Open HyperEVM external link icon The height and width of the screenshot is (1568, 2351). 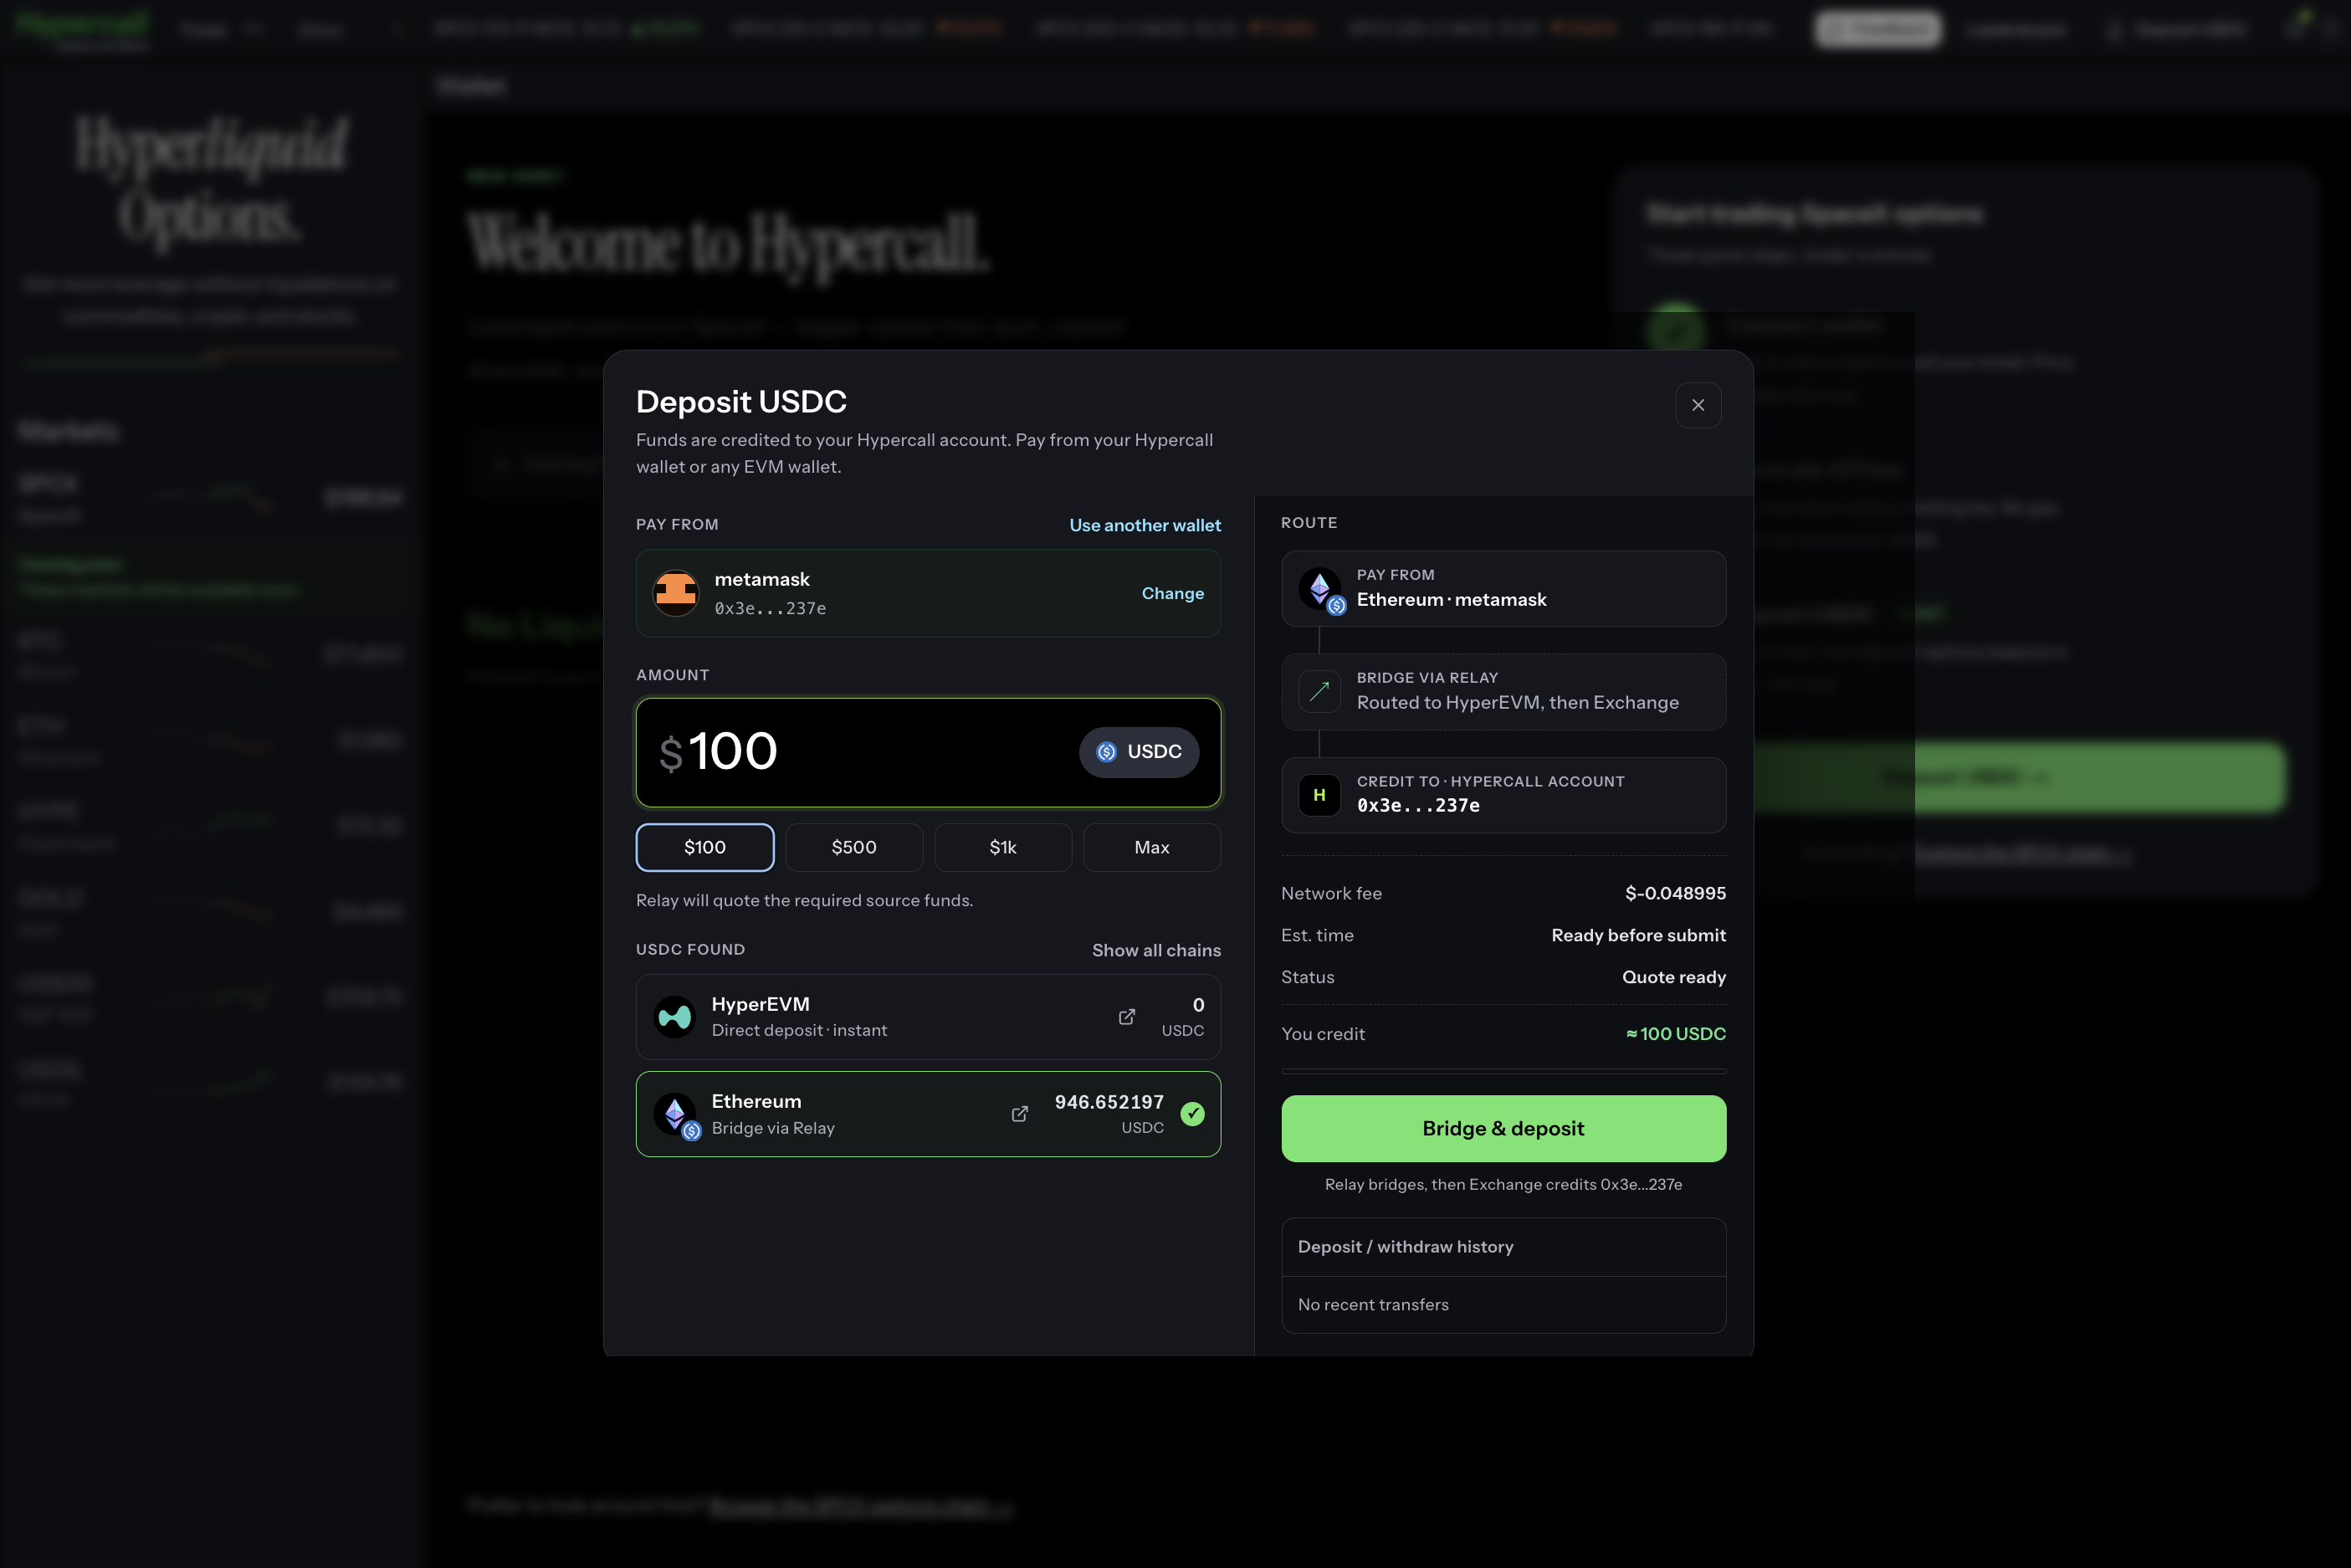pyautogui.click(x=1127, y=1017)
